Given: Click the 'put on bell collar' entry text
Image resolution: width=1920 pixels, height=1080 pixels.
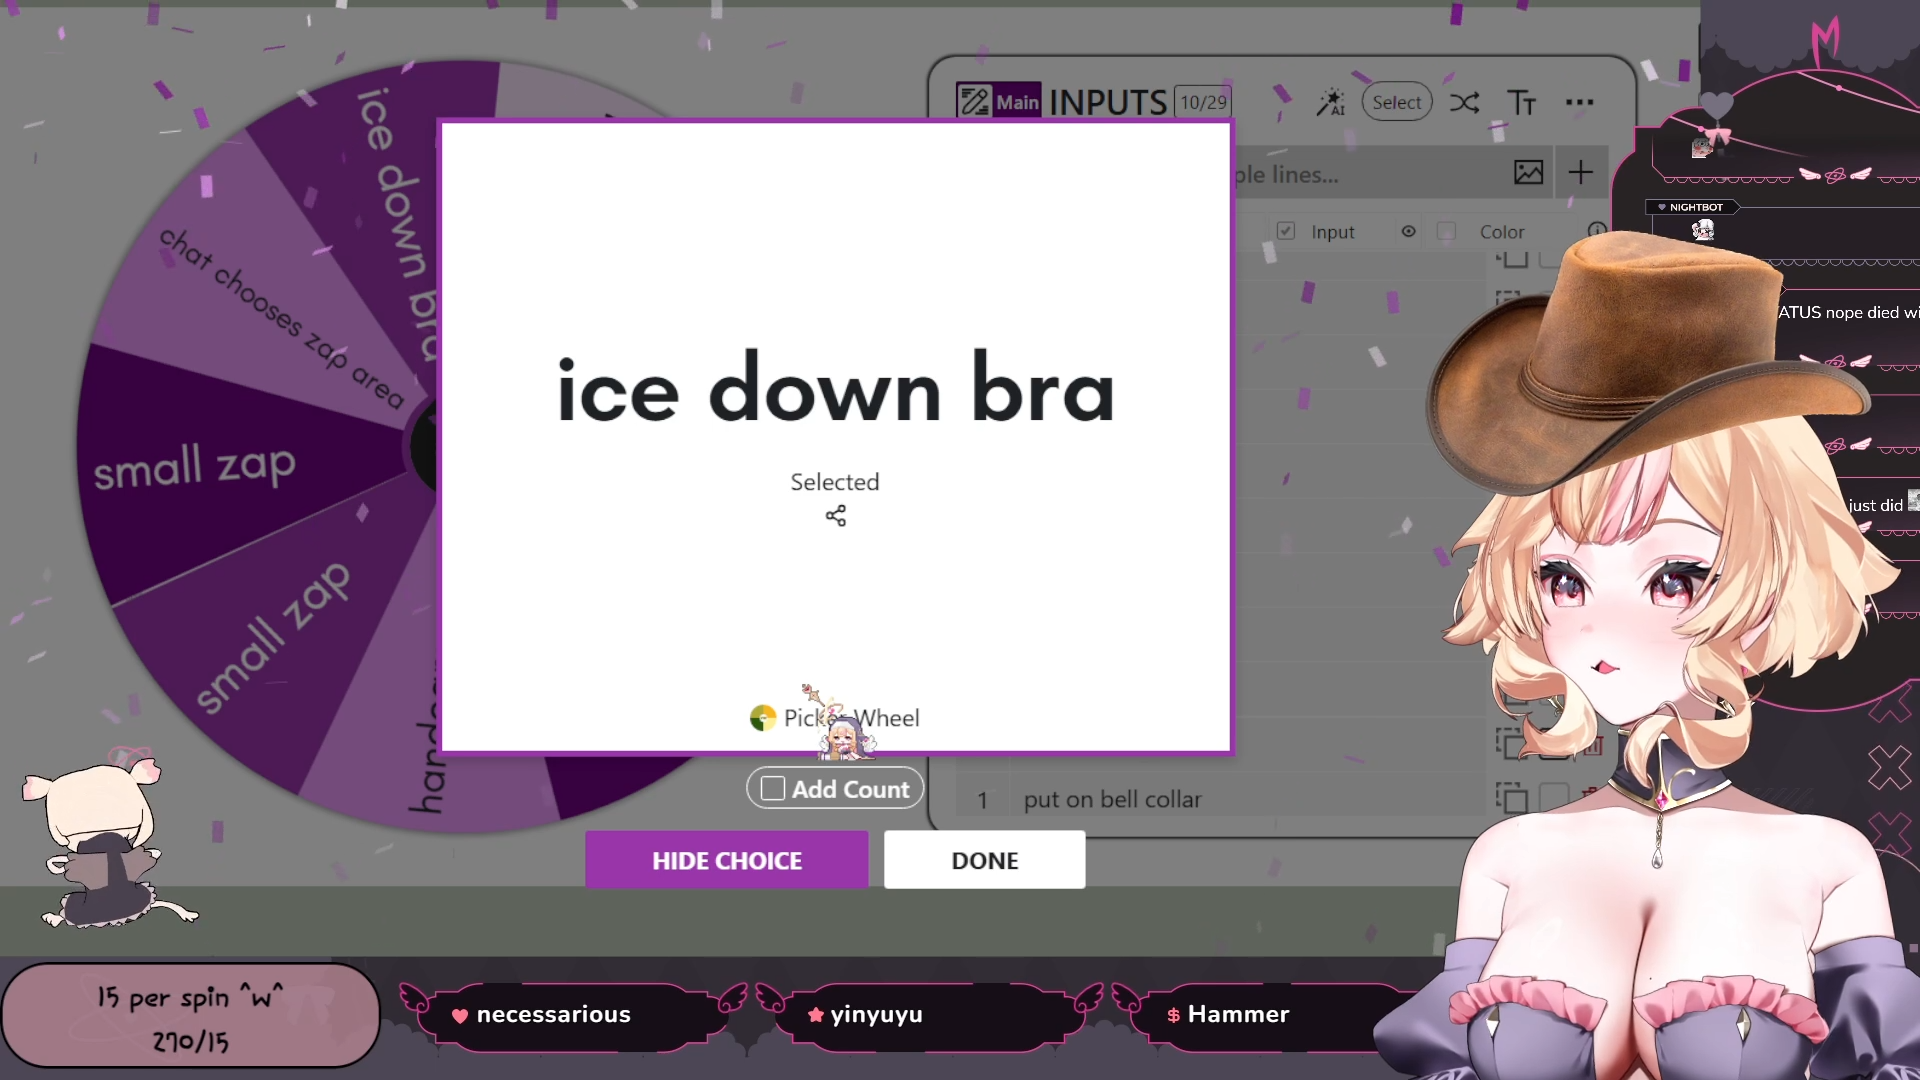Looking at the screenshot, I should (x=1112, y=799).
